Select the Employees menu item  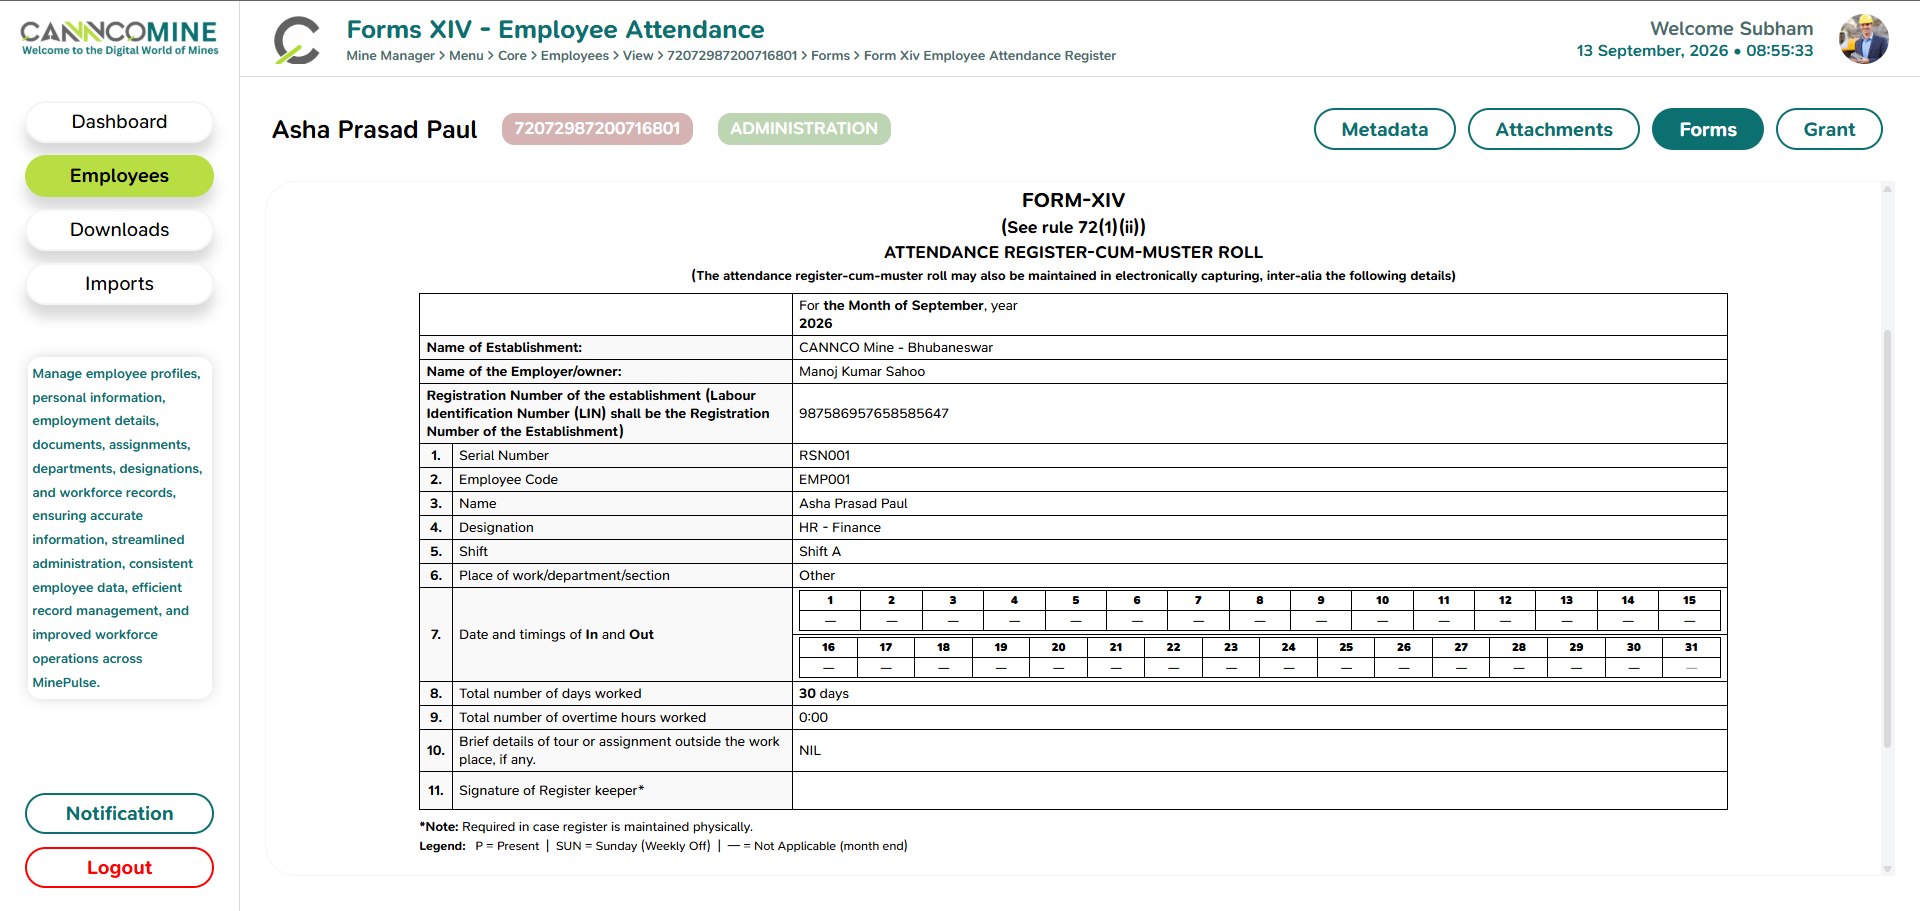tap(119, 176)
